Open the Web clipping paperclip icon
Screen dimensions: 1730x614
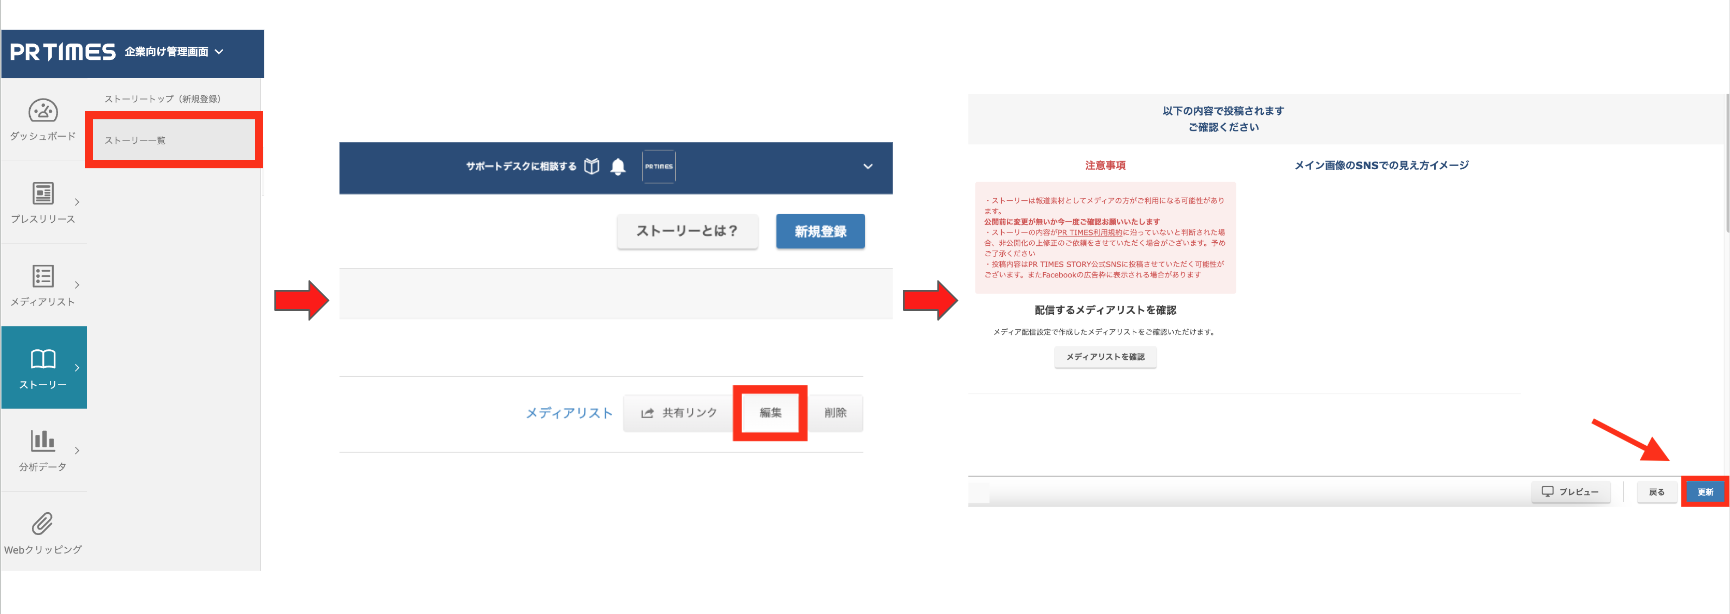point(42,523)
